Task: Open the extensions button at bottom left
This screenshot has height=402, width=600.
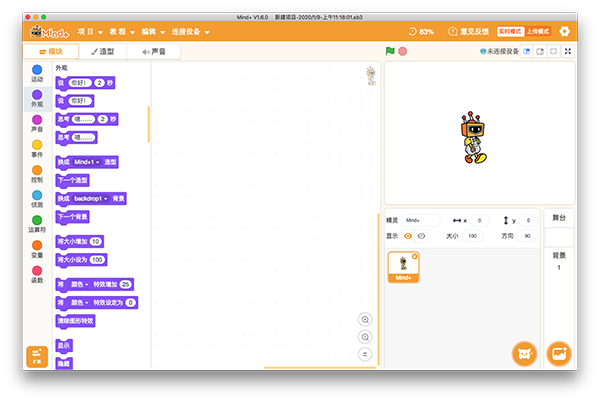Action: (x=37, y=356)
